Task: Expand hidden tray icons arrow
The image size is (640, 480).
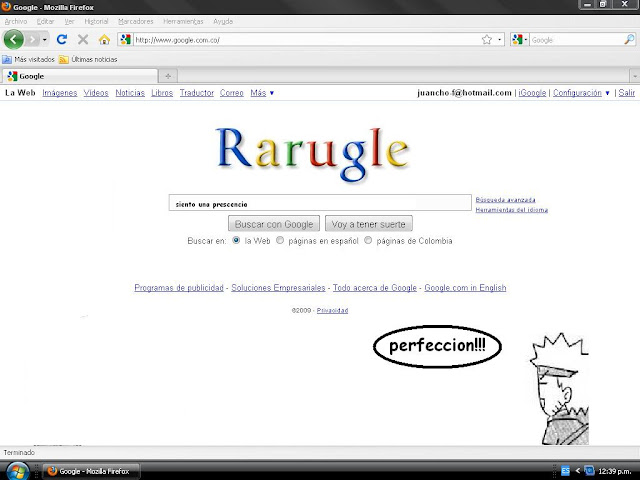Action: click(577, 471)
